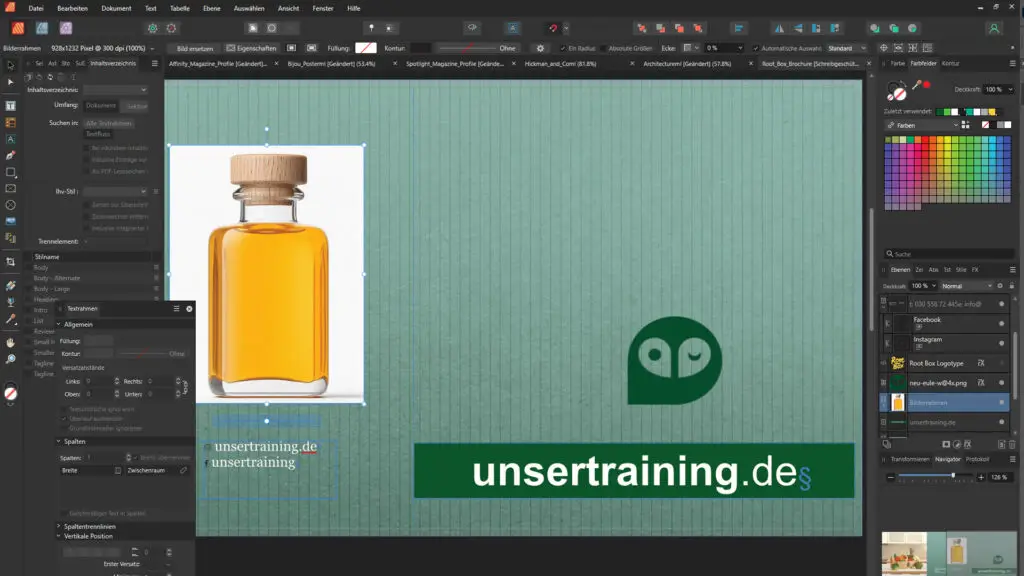Open gear settings in context toolbar
Screen dimensions: 1024x576
click(540, 48)
